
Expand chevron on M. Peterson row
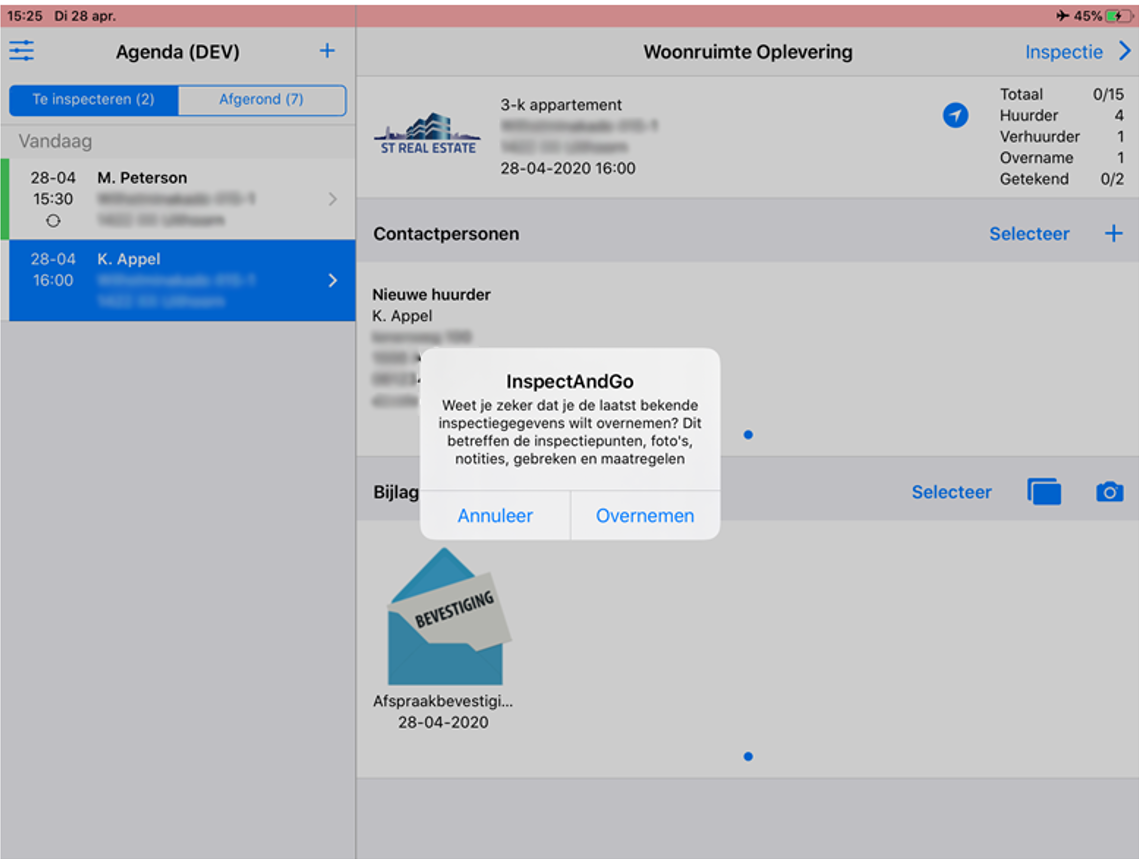click(x=333, y=199)
